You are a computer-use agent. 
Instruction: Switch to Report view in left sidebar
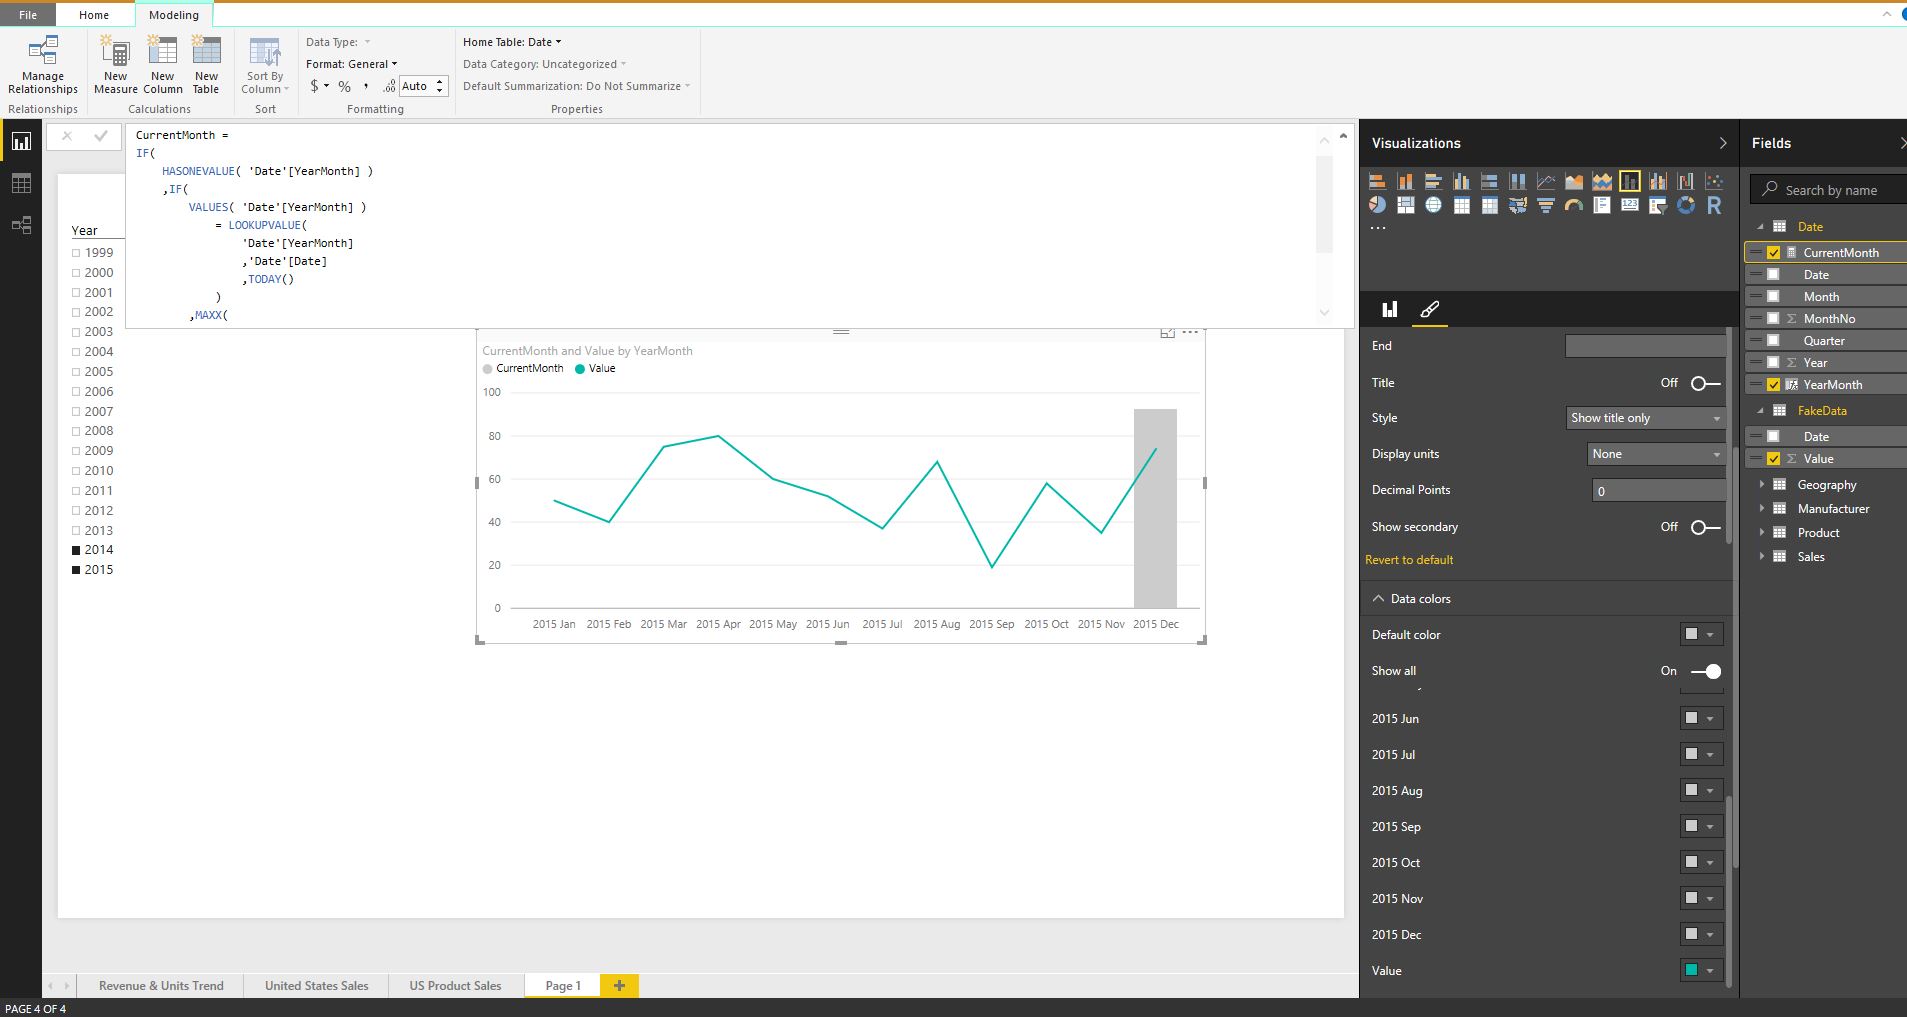point(21,142)
